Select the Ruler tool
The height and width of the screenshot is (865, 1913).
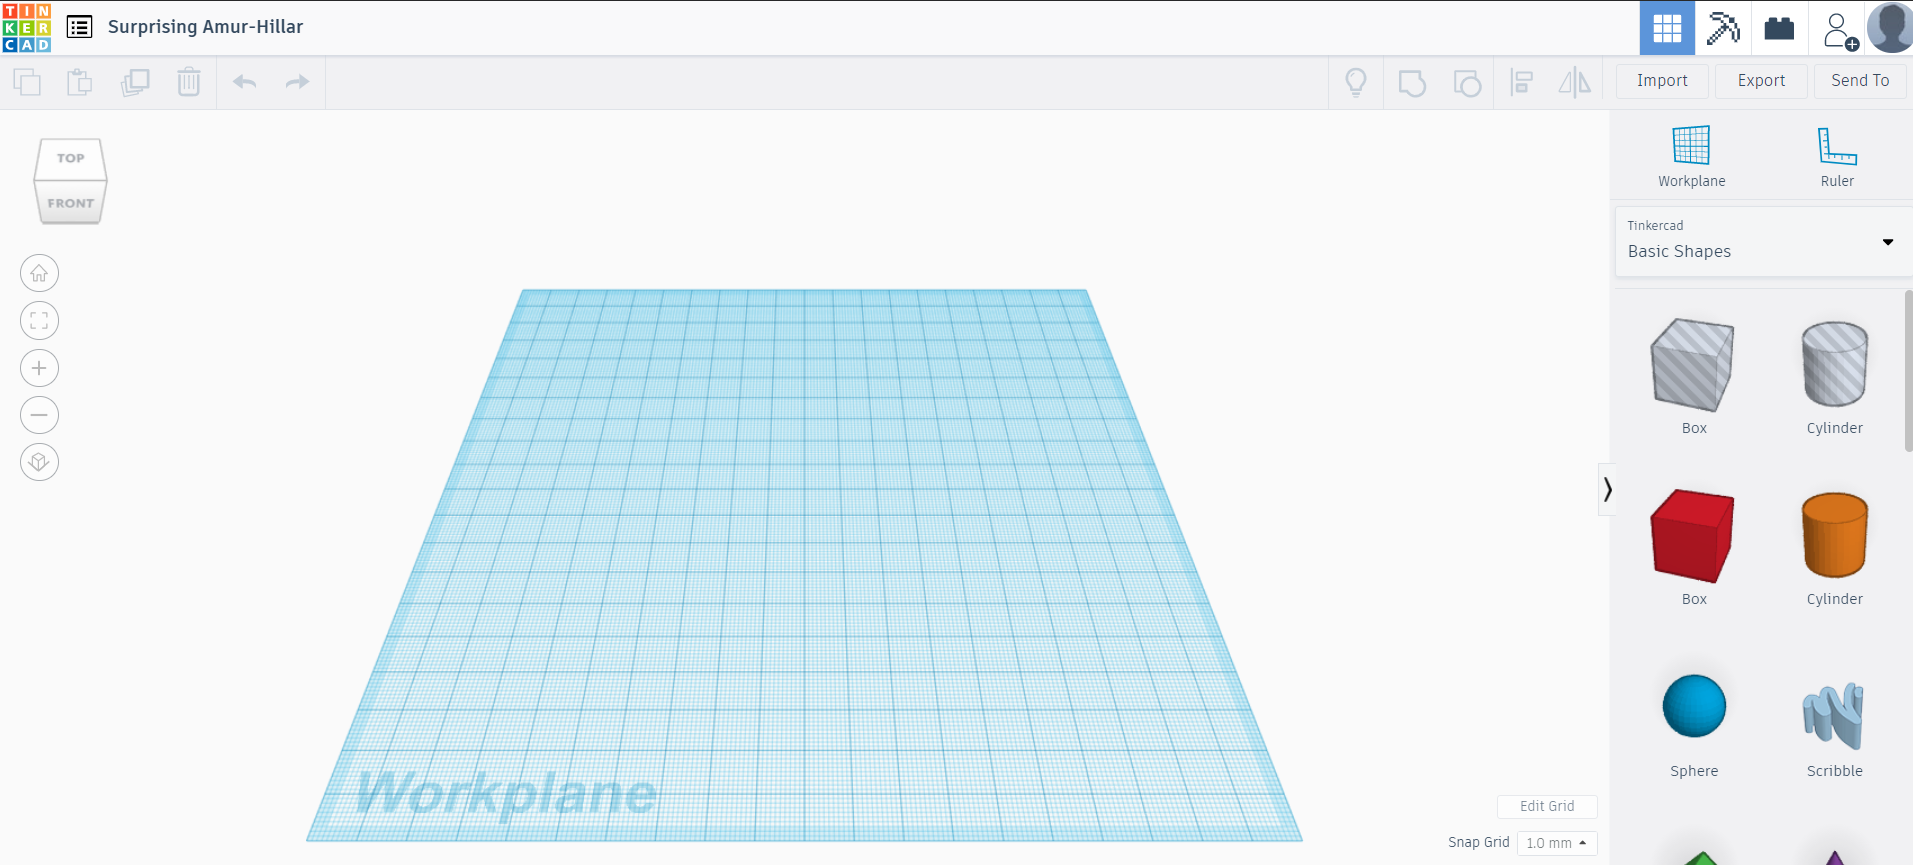tap(1837, 157)
